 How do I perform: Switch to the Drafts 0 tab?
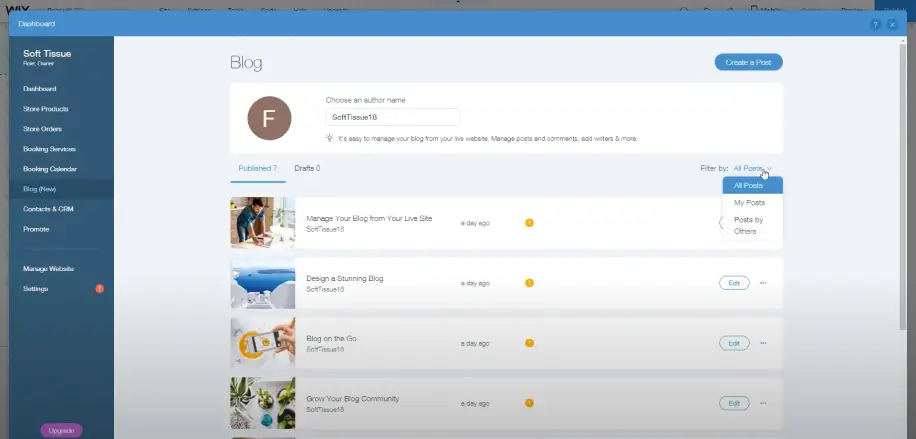coord(307,168)
